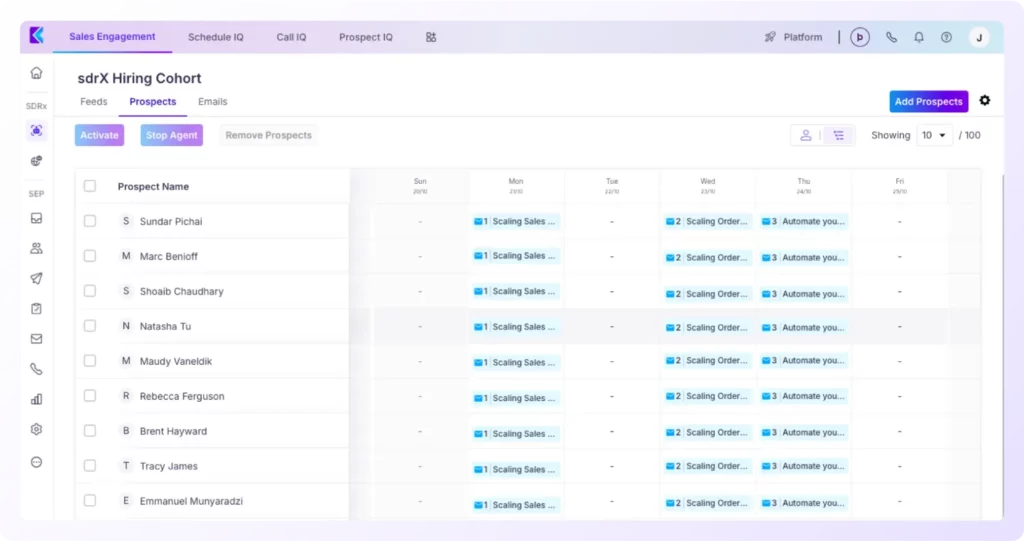Open Marc Benioff's Wednesday Scaling Order email
This screenshot has width=1024, height=541.
[x=708, y=257]
